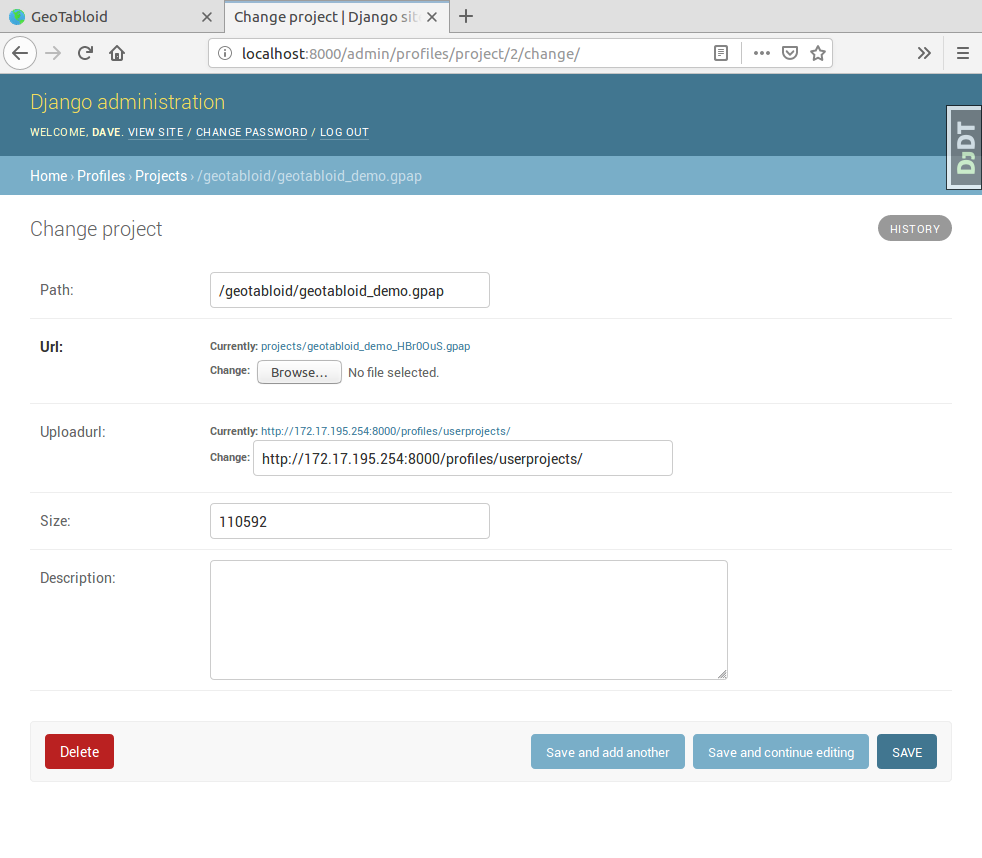Image resolution: width=982 pixels, height=858 pixels.
Task: Click the red Delete button
Action: pyautogui.click(x=80, y=752)
